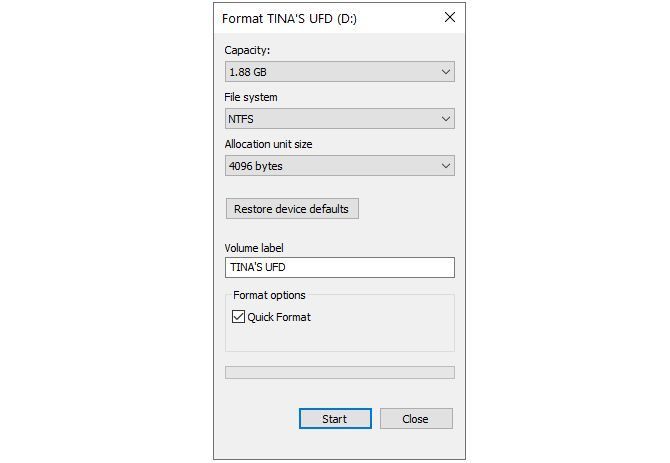The height and width of the screenshot is (463, 670).
Task: Click into the Volume label text field
Action: (339, 268)
